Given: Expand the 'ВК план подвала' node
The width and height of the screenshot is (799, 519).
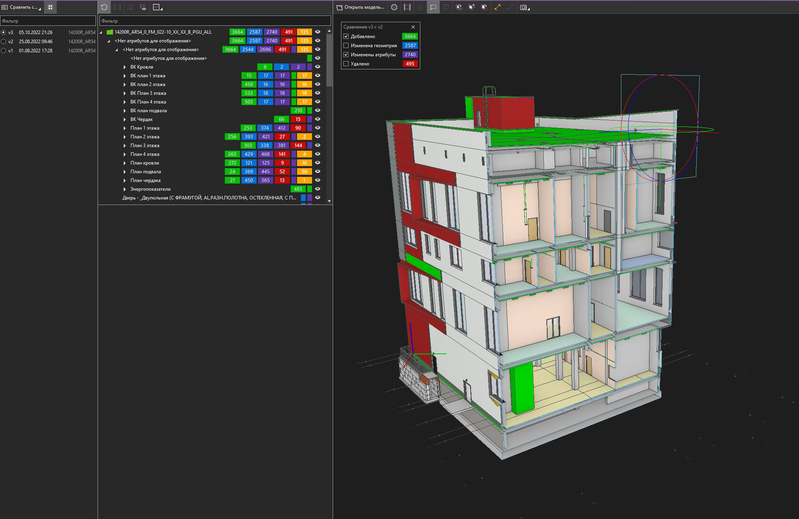Looking at the screenshot, I should [125, 111].
